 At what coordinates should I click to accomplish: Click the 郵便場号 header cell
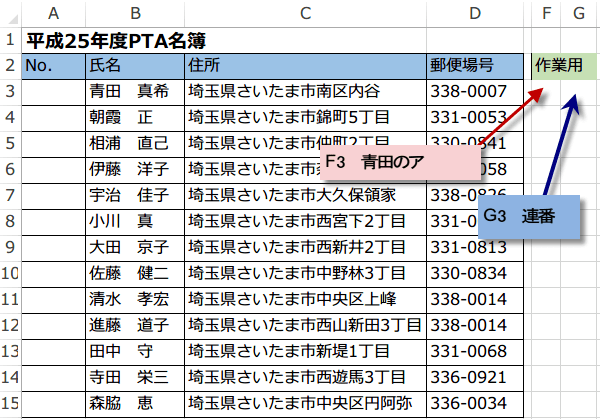pyautogui.click(x=475, y=67)
